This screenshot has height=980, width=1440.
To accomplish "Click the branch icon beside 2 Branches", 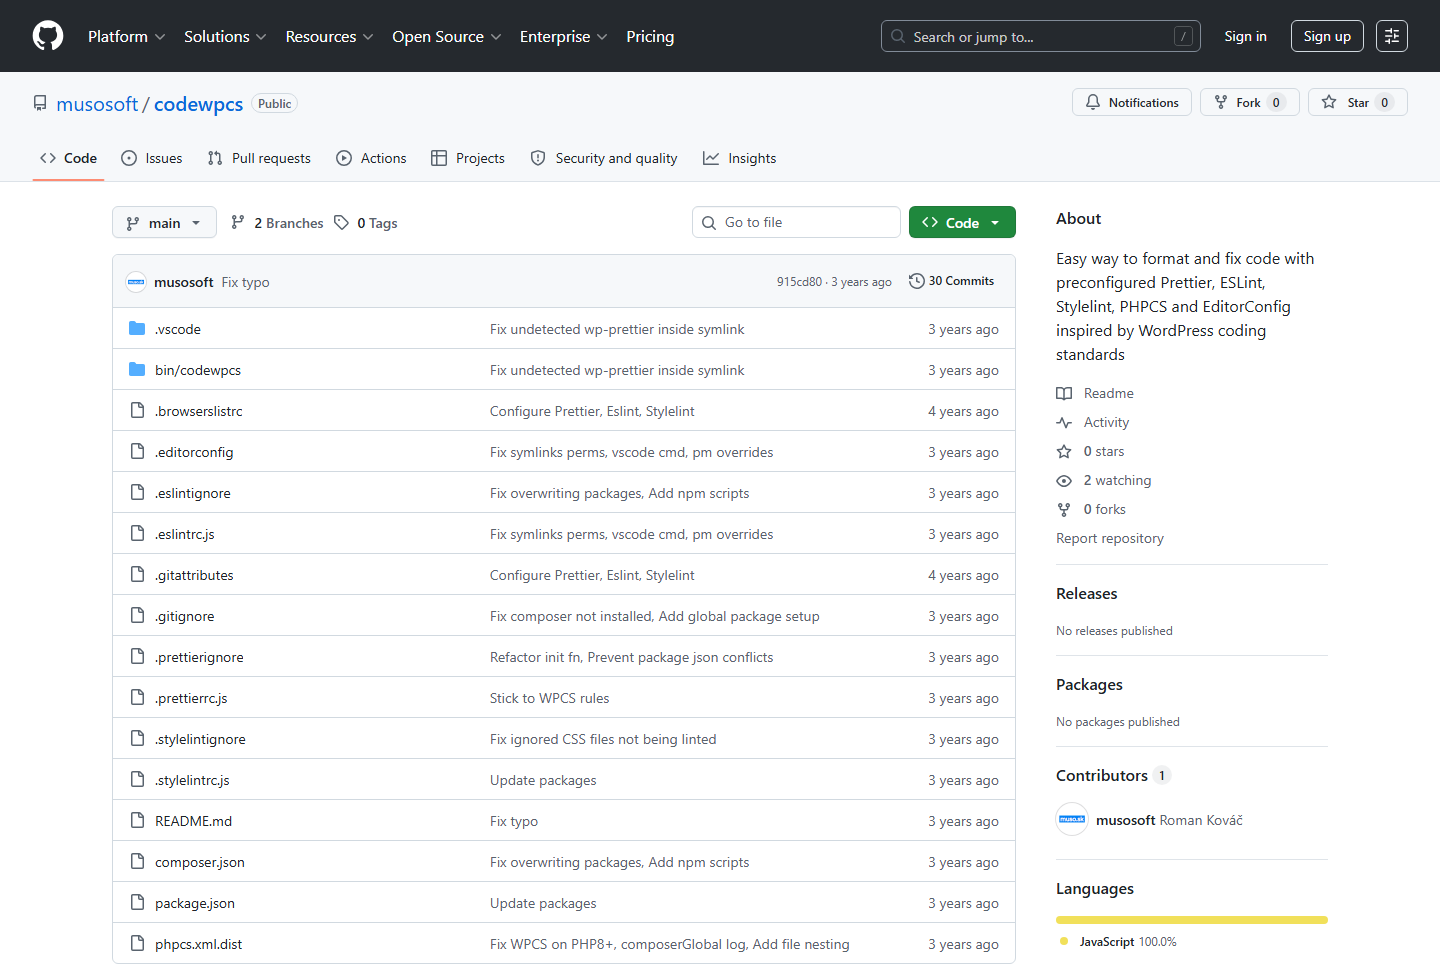I will pos(238,222).
